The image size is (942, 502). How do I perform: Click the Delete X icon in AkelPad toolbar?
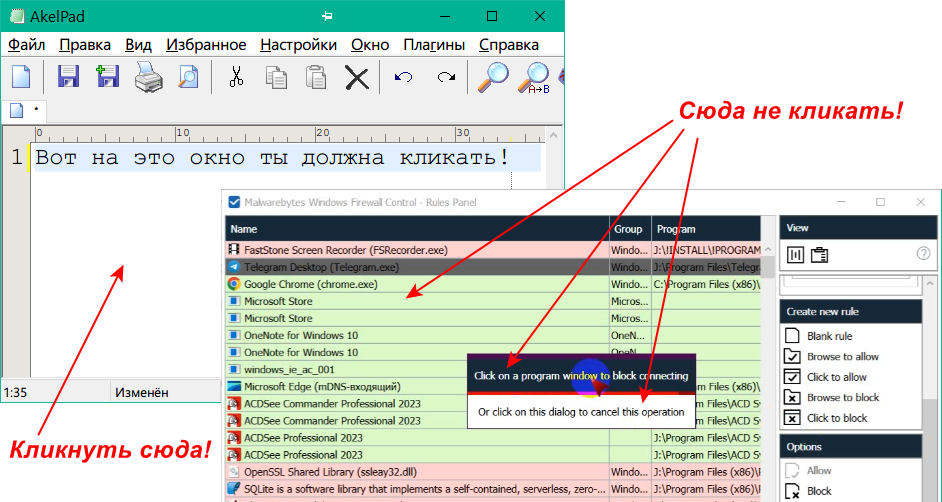coord(357,78)
